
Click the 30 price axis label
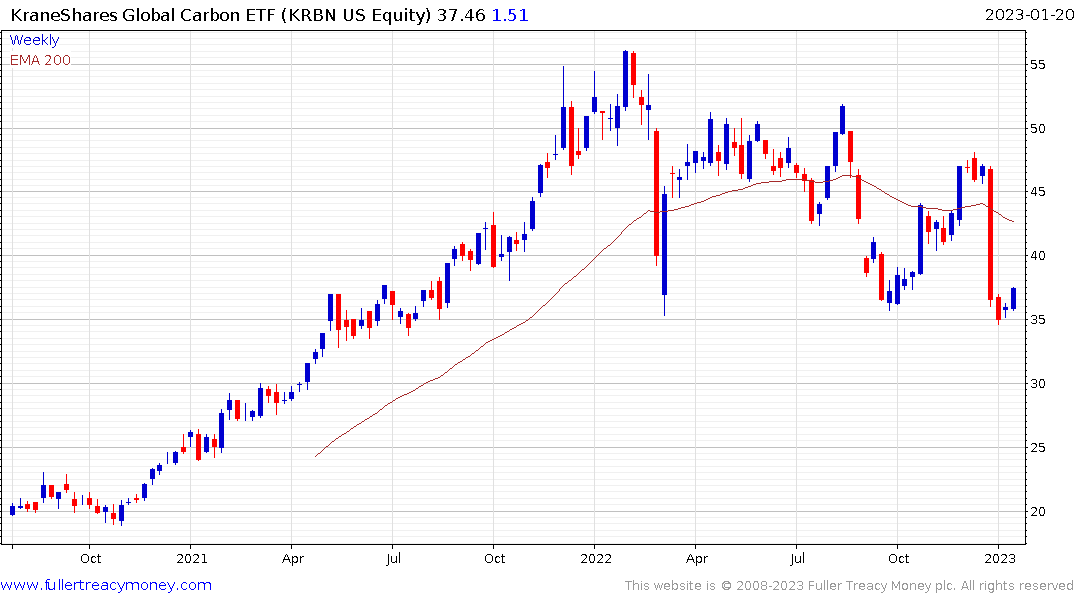point(1037,383)
